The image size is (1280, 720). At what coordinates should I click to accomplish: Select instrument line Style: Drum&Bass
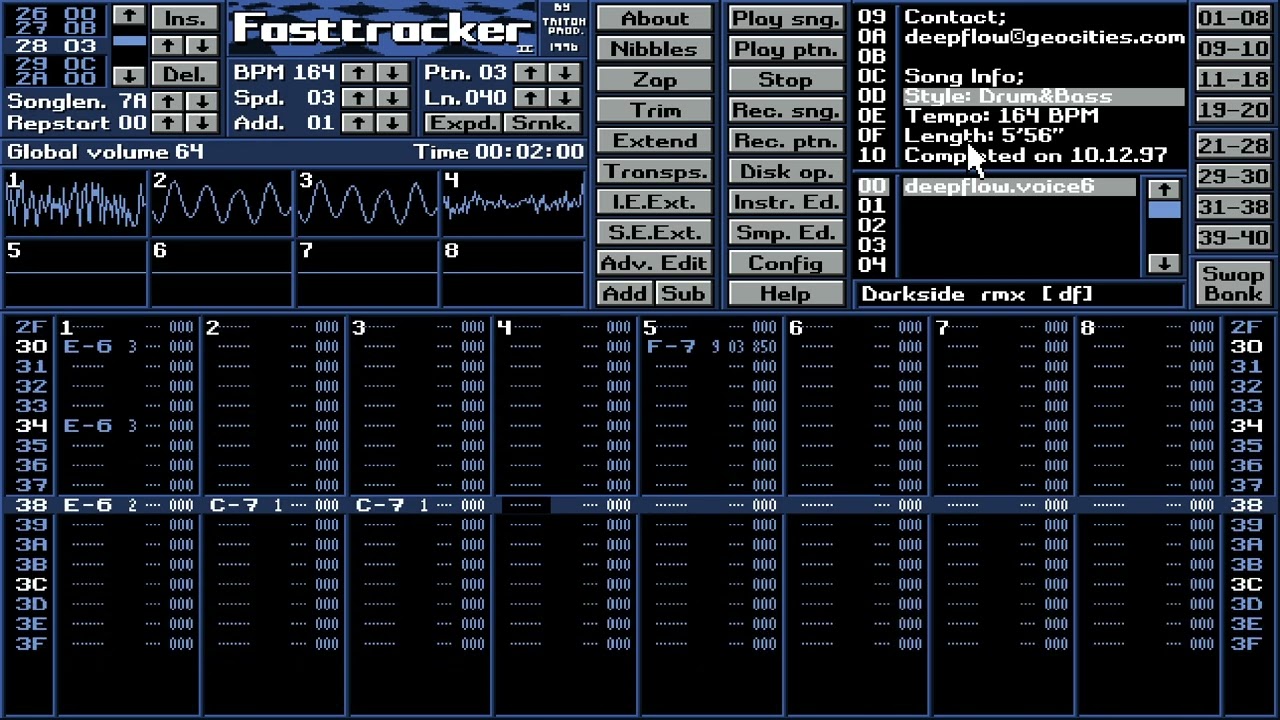[x=1044, y=96]
